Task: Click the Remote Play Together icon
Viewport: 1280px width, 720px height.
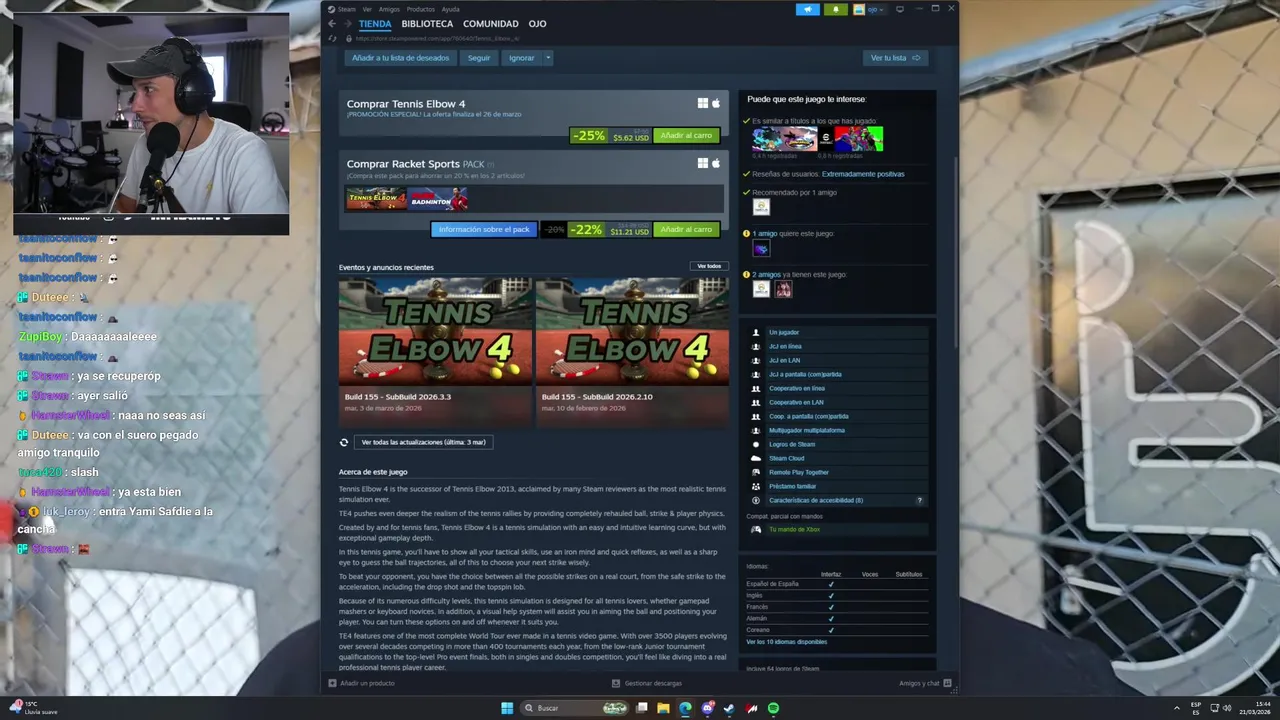Action: [756, 472]
